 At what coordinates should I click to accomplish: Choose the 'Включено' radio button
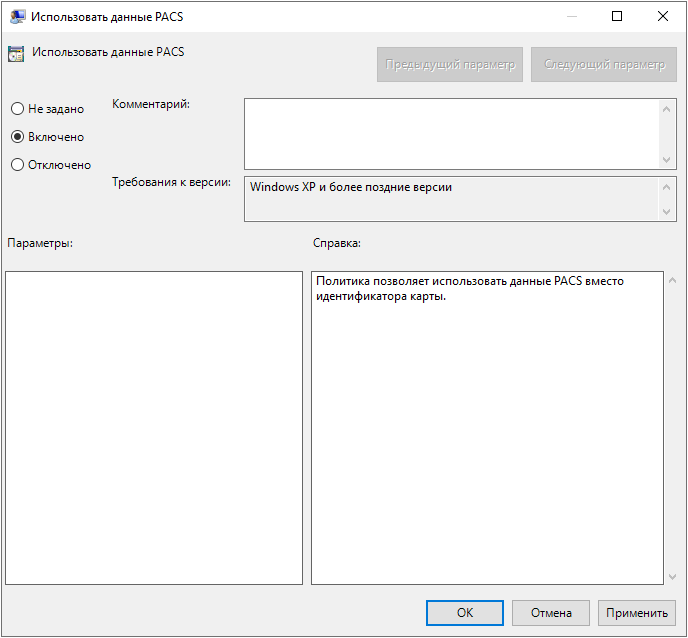[x=18, y=137]
